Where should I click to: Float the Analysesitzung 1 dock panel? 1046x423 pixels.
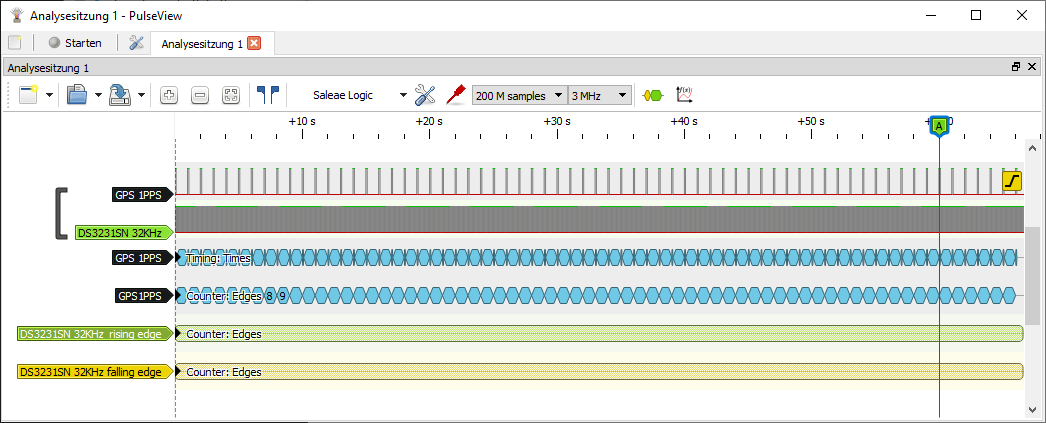tap(1016, 67)
